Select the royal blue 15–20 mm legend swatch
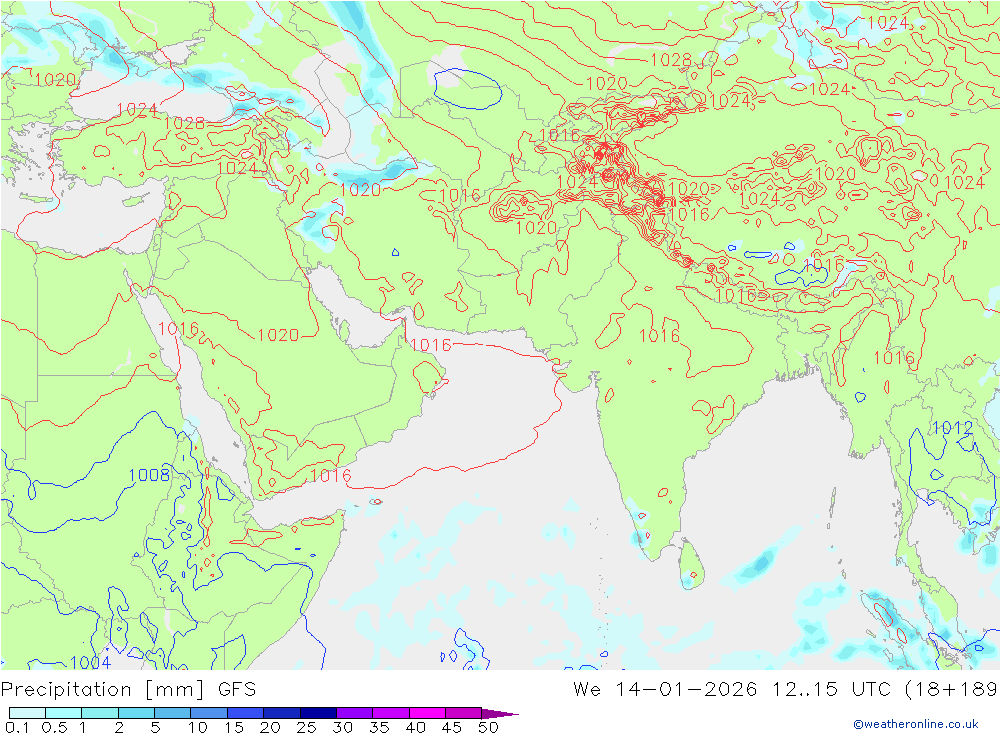 coord(246,713)
